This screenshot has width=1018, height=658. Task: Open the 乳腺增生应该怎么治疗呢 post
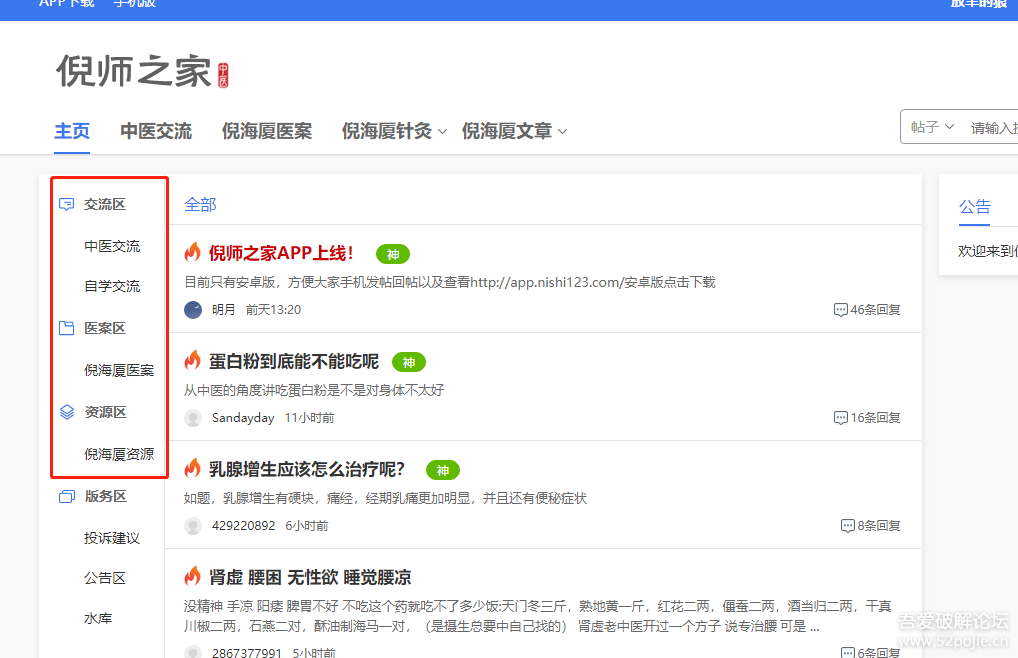(x=307, y=469)
